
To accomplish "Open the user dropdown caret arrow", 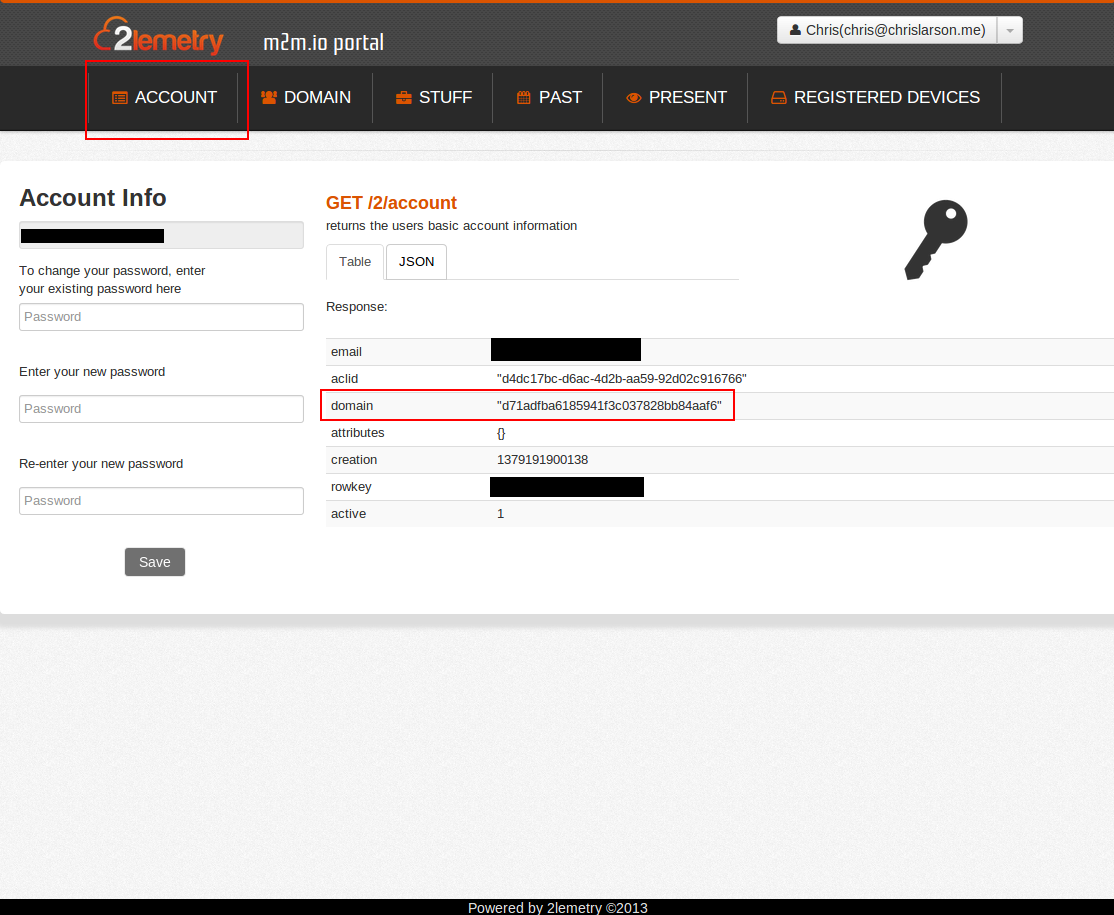I will click(x=1010, y=31).
